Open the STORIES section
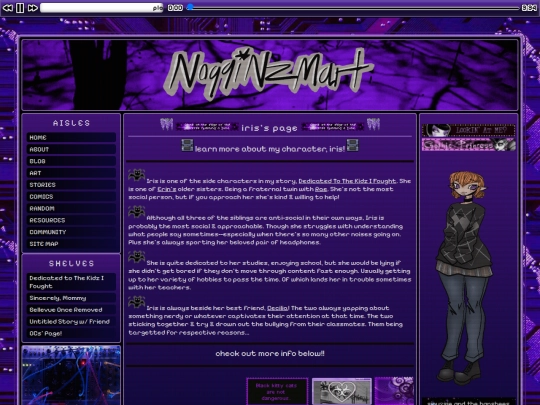Image resolution: width=540 pixels, height=405 pixels. (x=71, y=185)
